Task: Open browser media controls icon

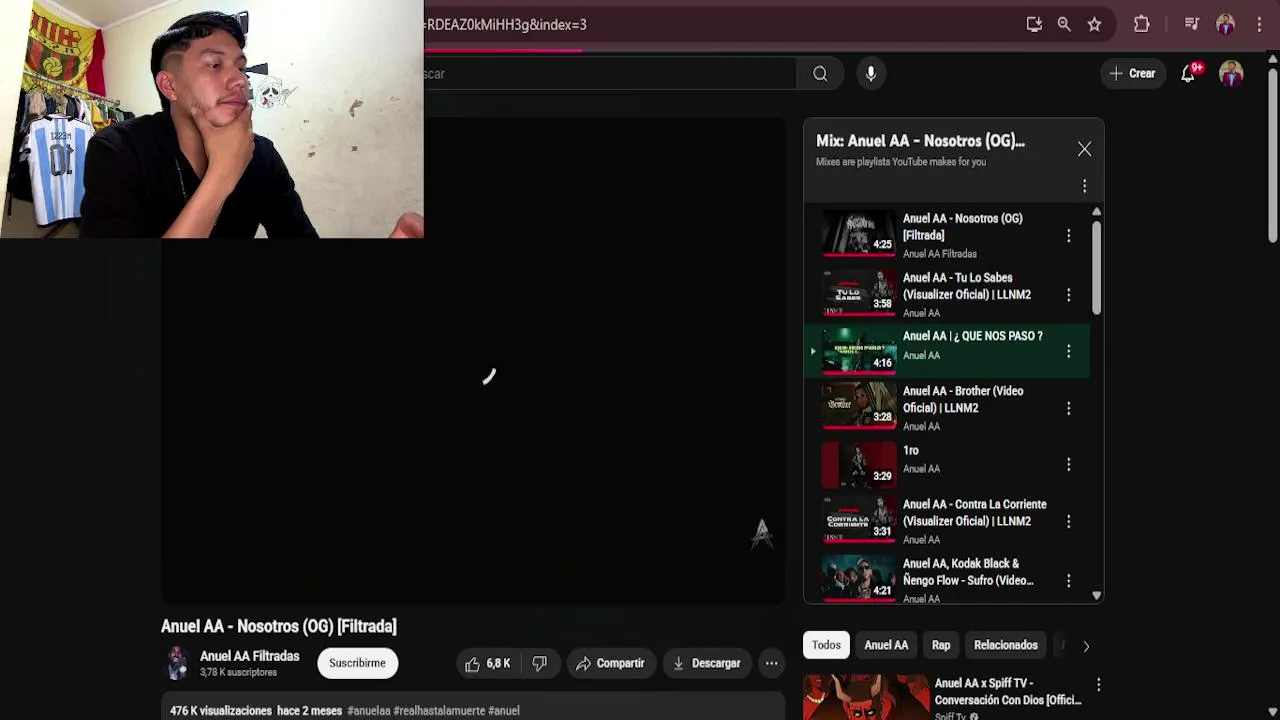Action: coord(1191,24)
